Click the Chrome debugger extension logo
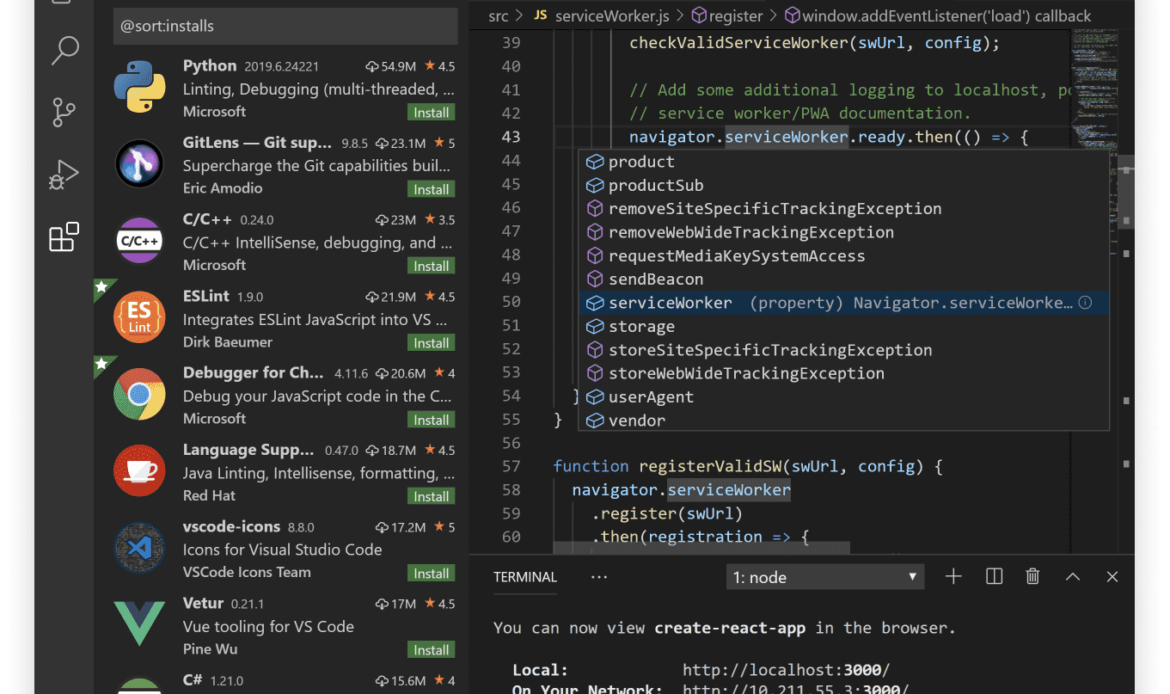The width and height of the screenshot is (1170, 694). coord(140,394)
